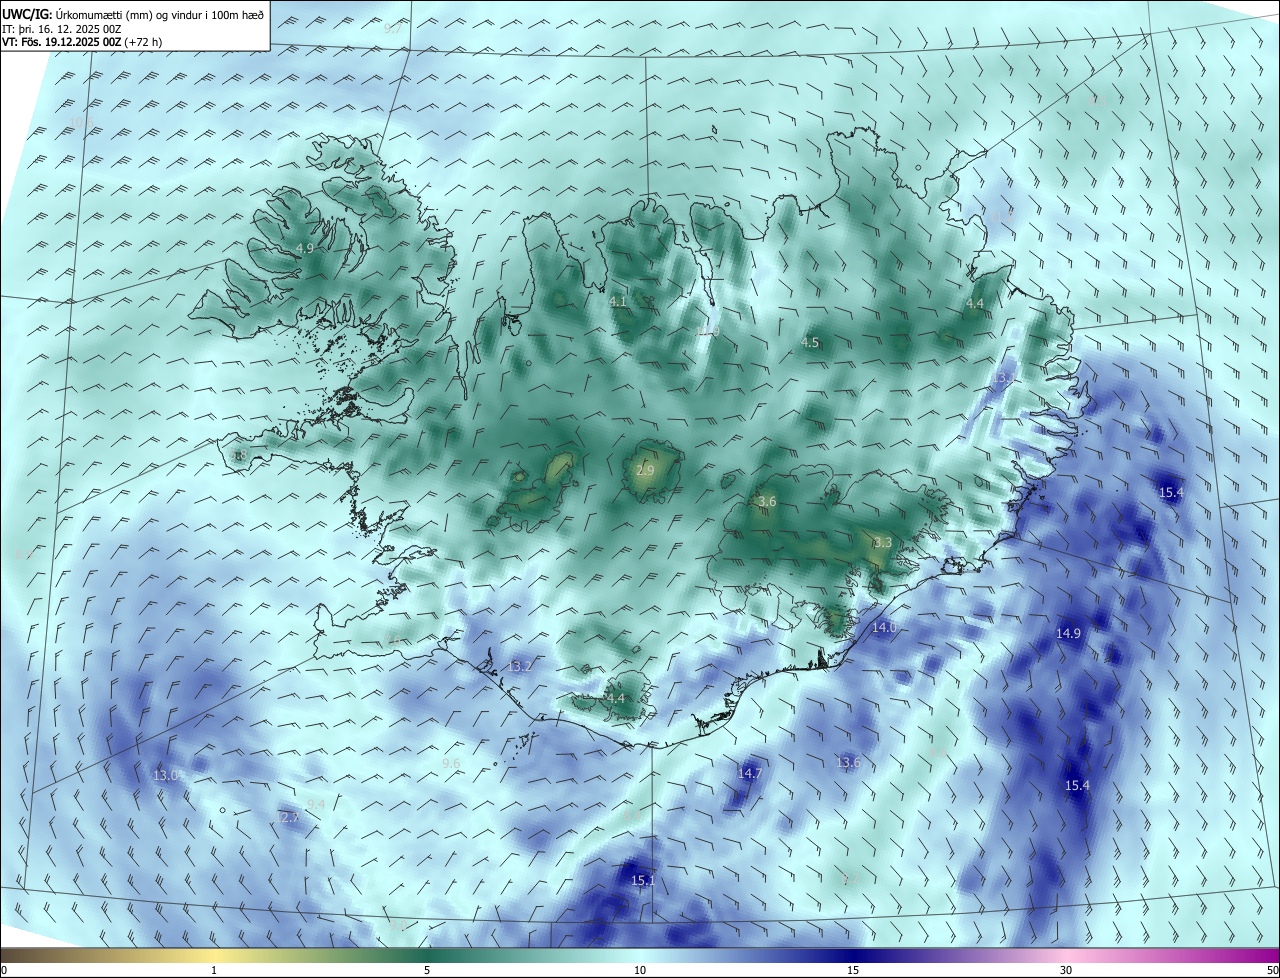1280x978 pixels.
Task: Click the 3.3 precipitation value
Action: pos(883,542)
